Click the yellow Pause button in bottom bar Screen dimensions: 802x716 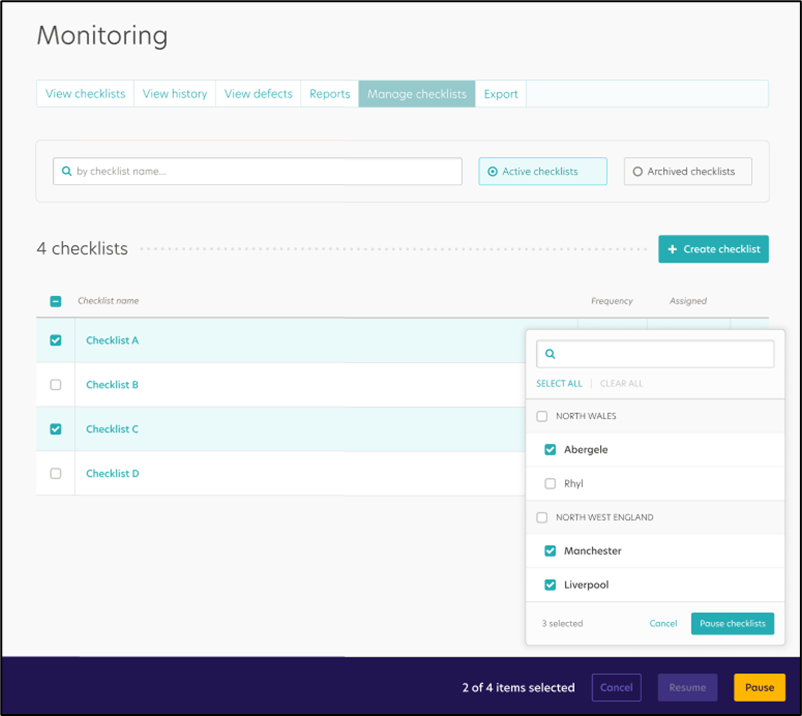(759, 687)
